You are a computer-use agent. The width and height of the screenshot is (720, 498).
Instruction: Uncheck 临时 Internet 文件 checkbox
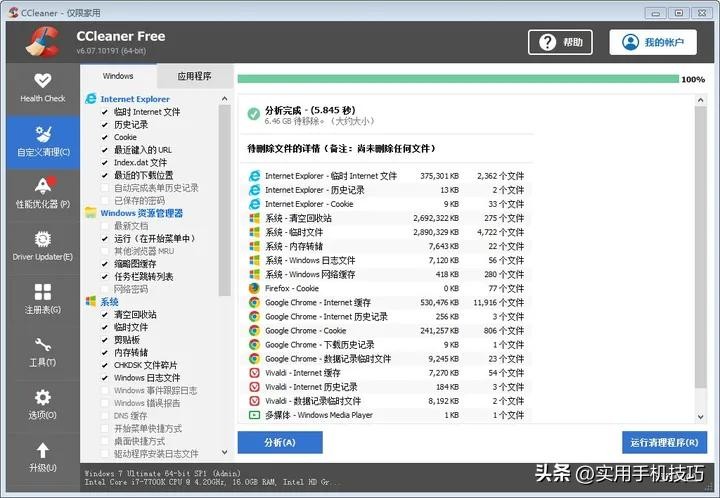(x=105, y=112)
